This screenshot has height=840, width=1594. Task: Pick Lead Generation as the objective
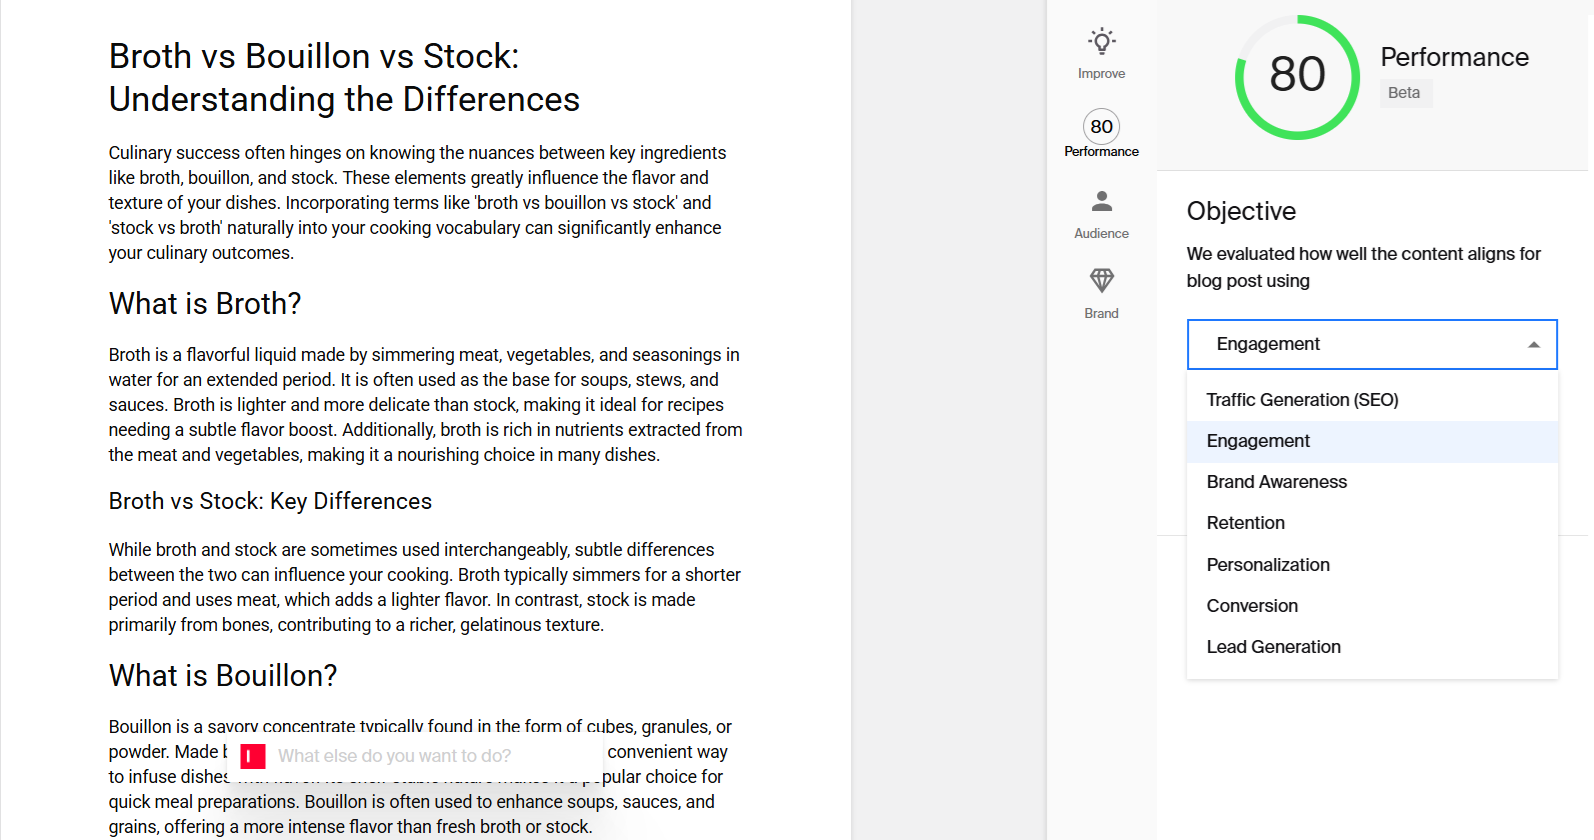coord(1273,647)
